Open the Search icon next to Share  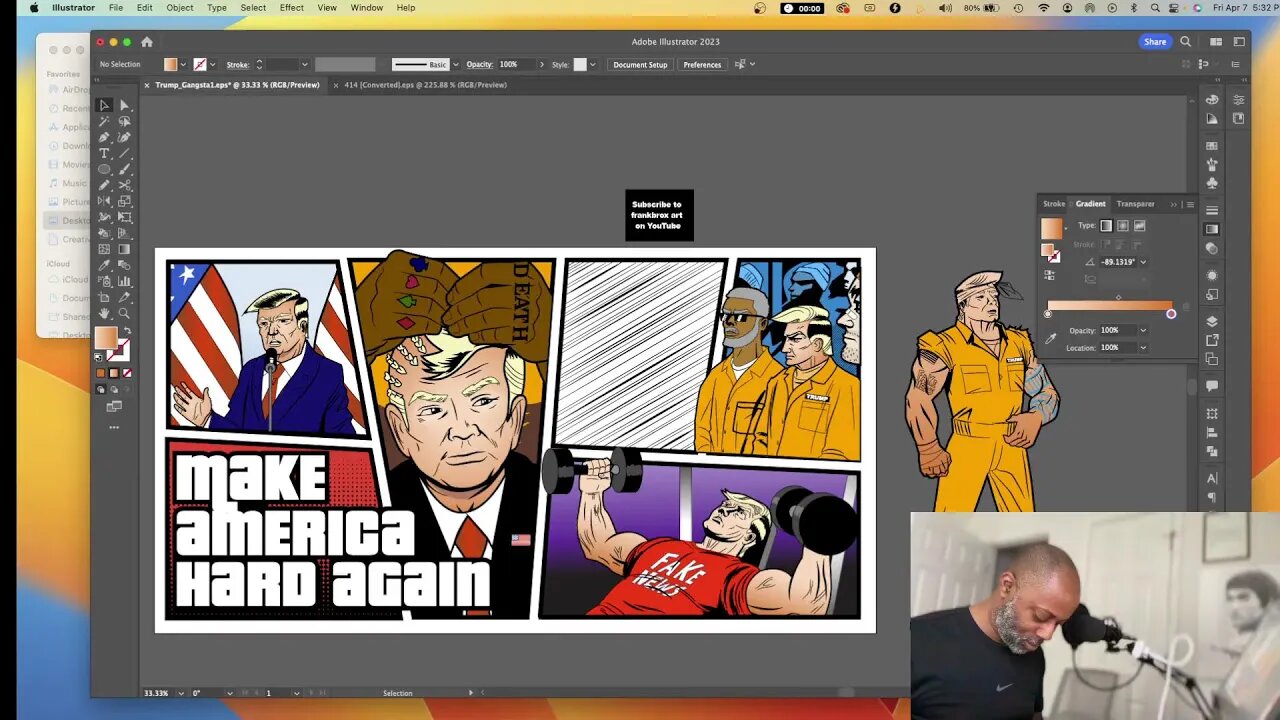point(1185,42)
